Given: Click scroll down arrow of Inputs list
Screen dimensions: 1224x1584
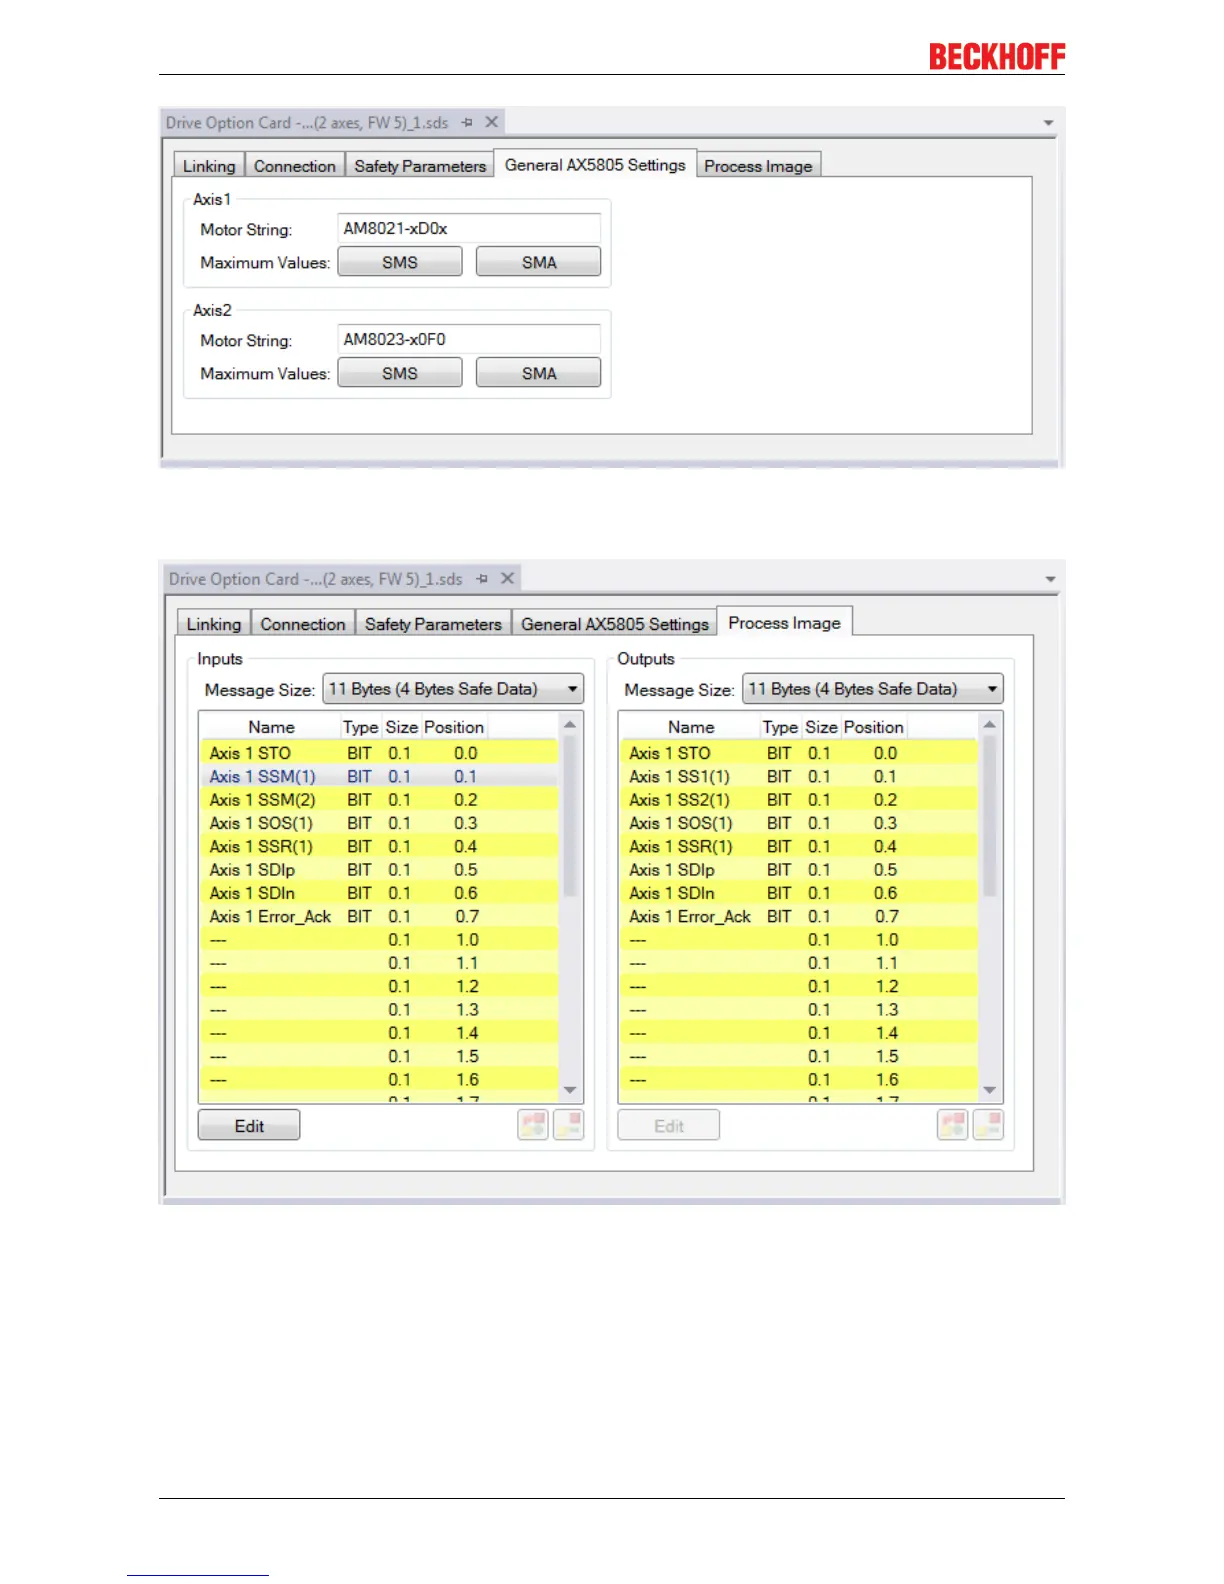Looking at the screenshot, I should coord(570,1090).
